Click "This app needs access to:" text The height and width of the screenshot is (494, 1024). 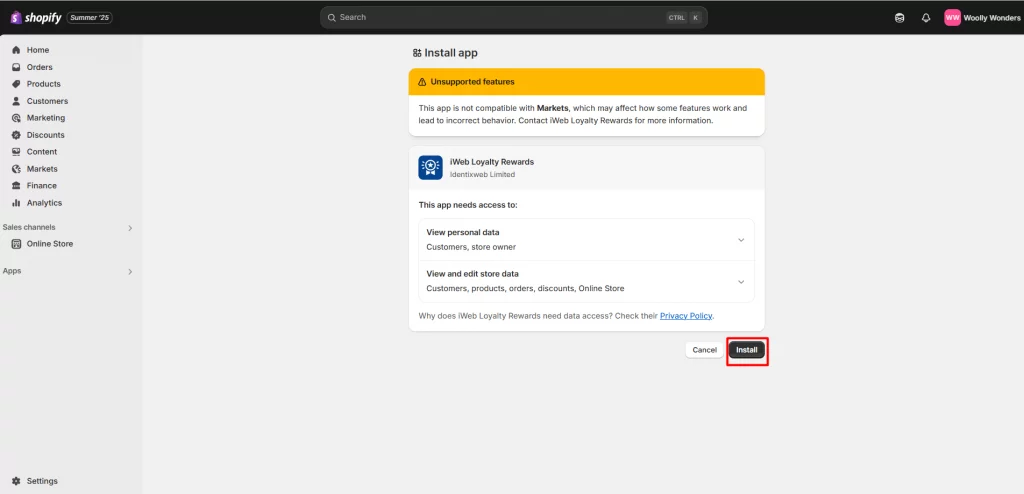(x=468, y=205)
